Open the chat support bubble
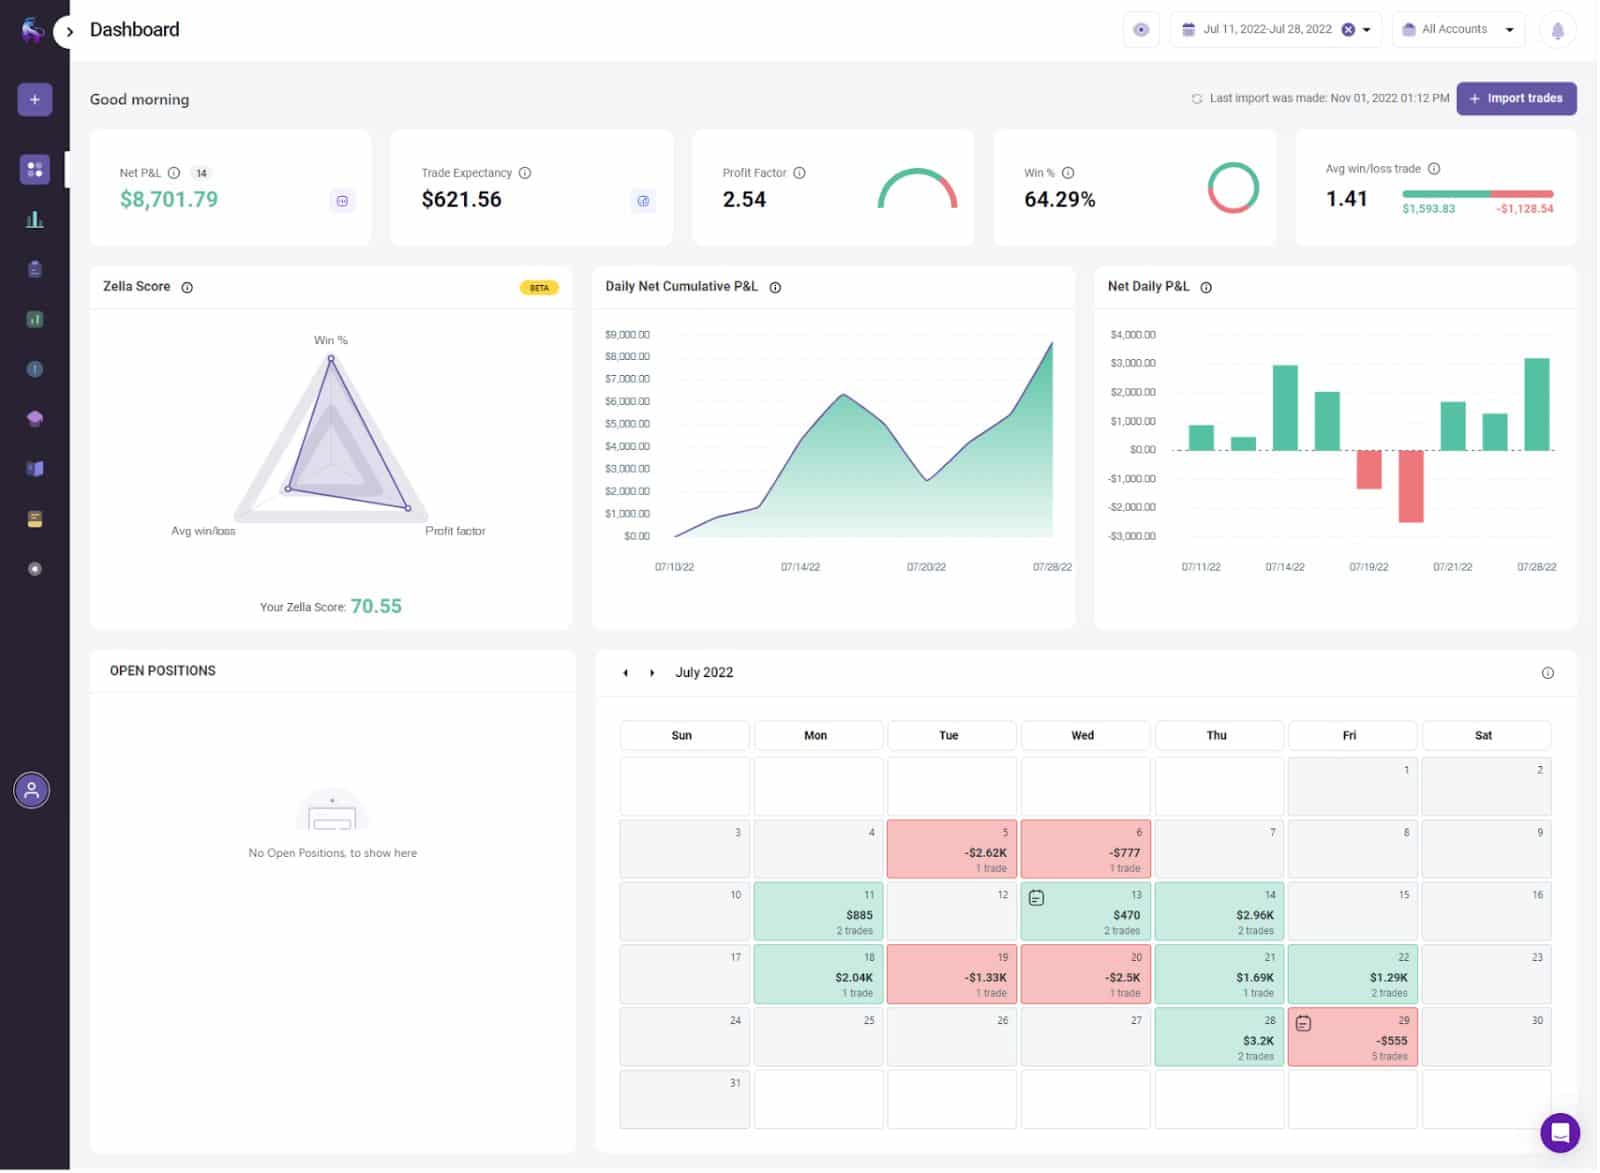Image resolution: width=1600 pixels, height=1173 pixels. 1561,1135
